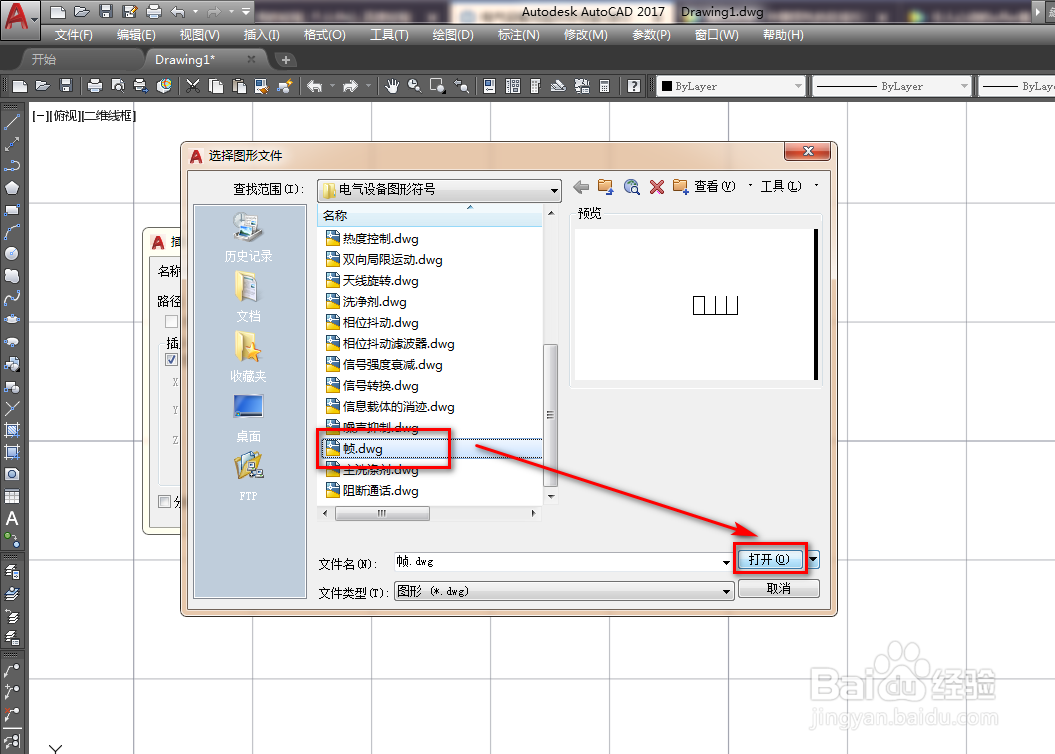
Task: Open the 文档 places shortcut
Action: tap(248, 297)
